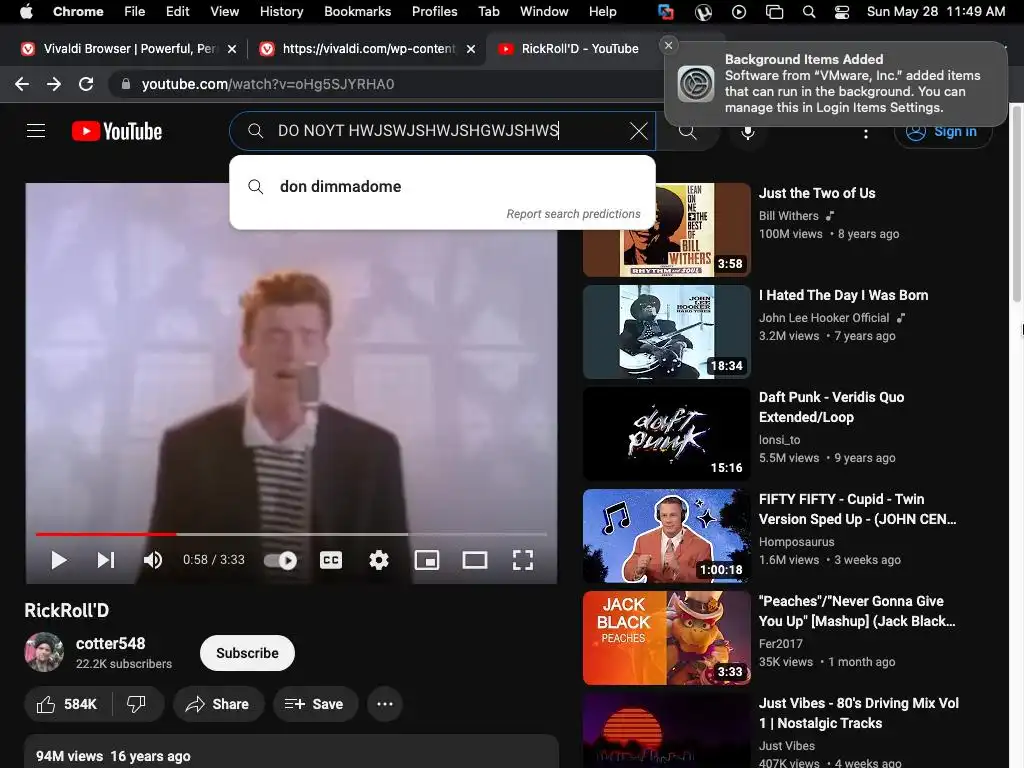Subscribe to cotter548 channel

[x=248, y=653]
